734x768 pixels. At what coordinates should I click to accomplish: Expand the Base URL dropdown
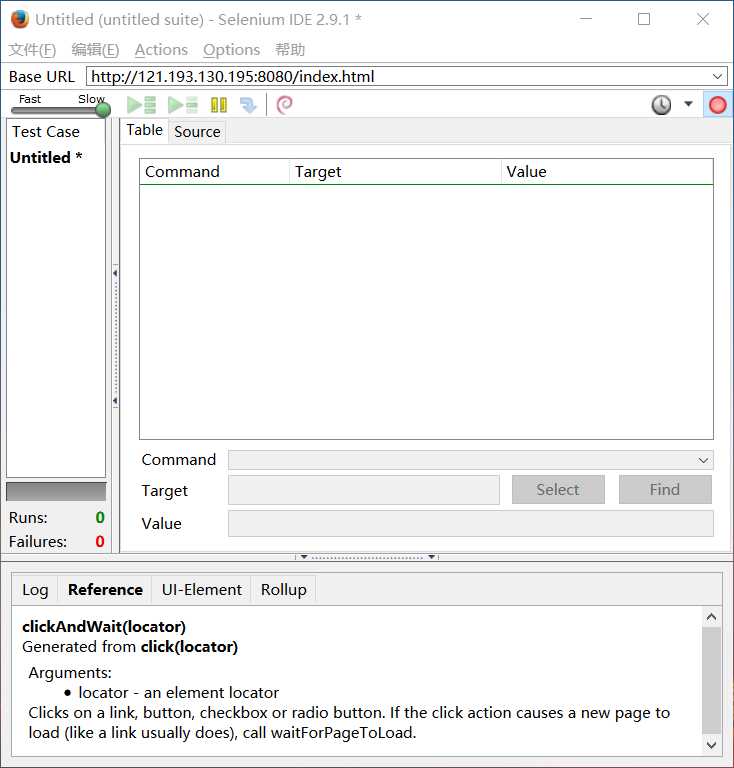click(x=717, y=76)
